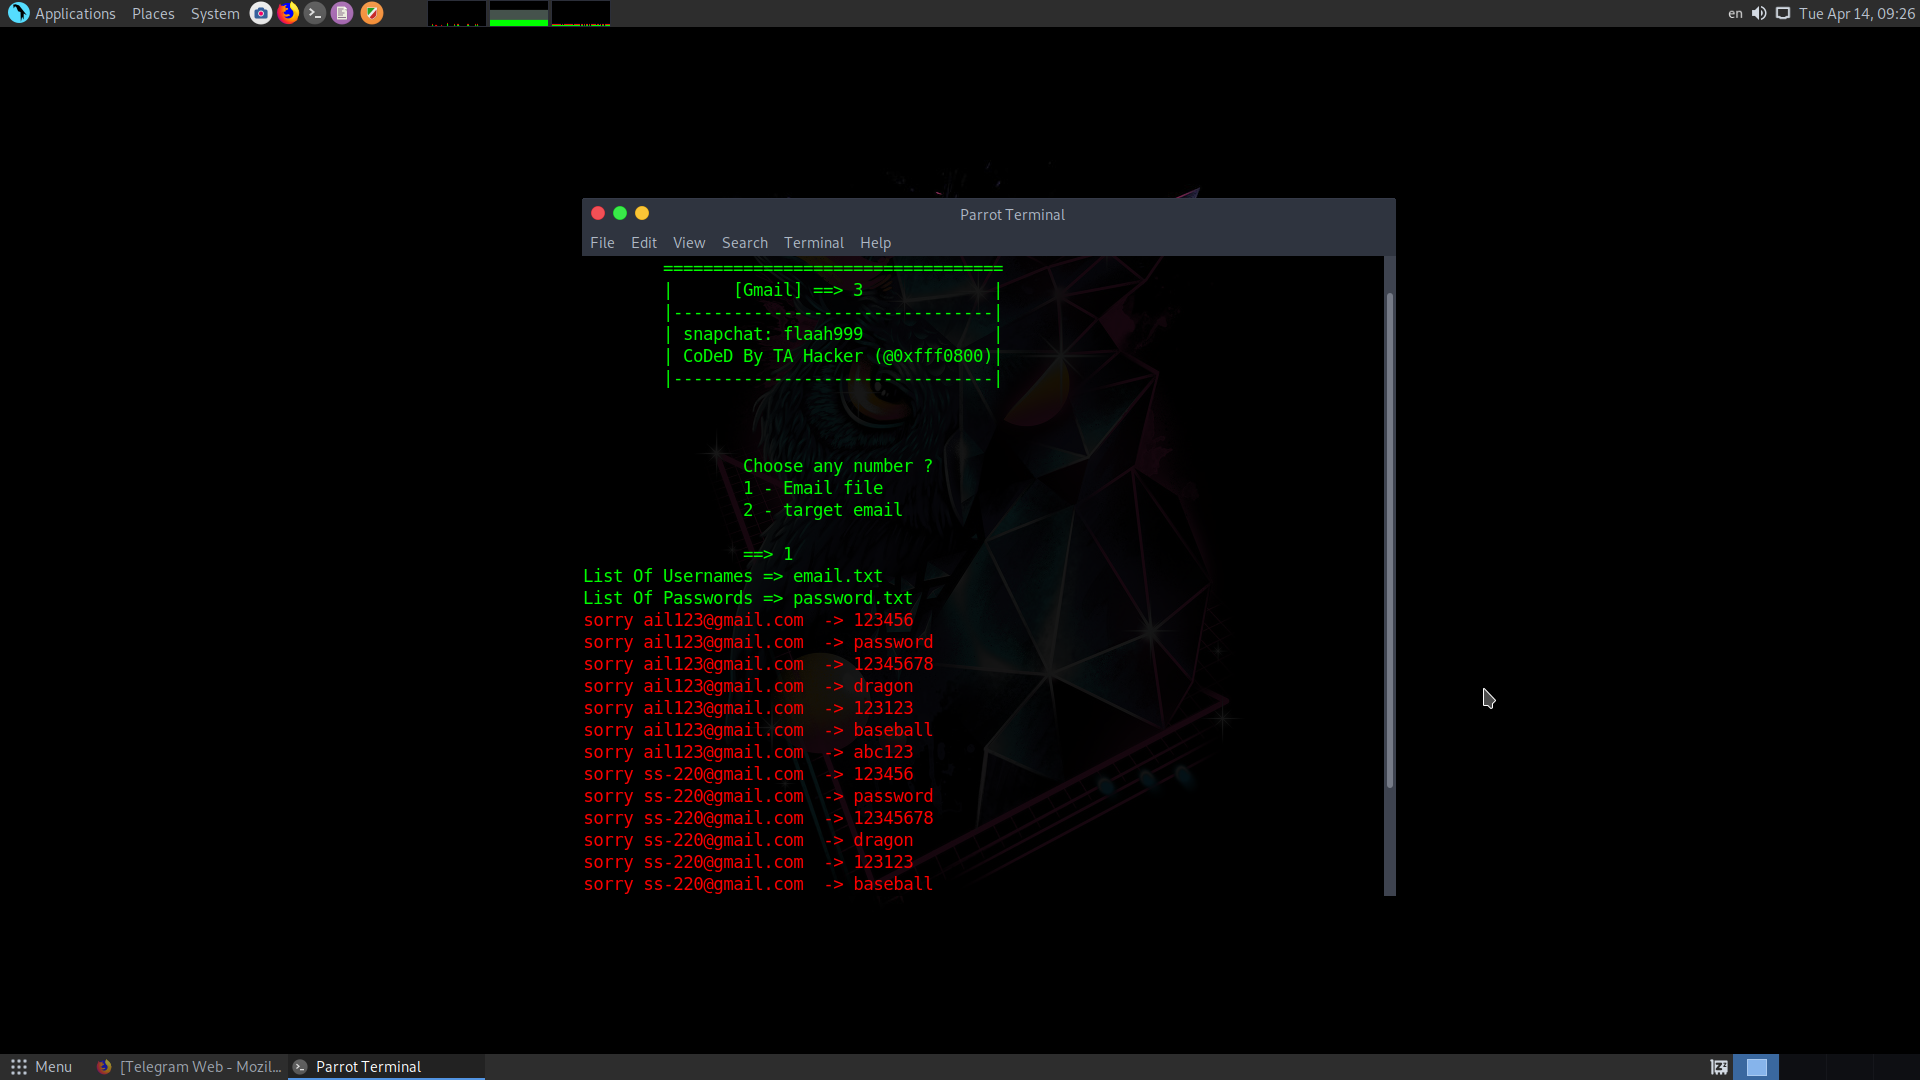This screenshot has width=1920, height=1080.
Task: Switch to Telegram Web Firefox window
Action: [190, 1067]
